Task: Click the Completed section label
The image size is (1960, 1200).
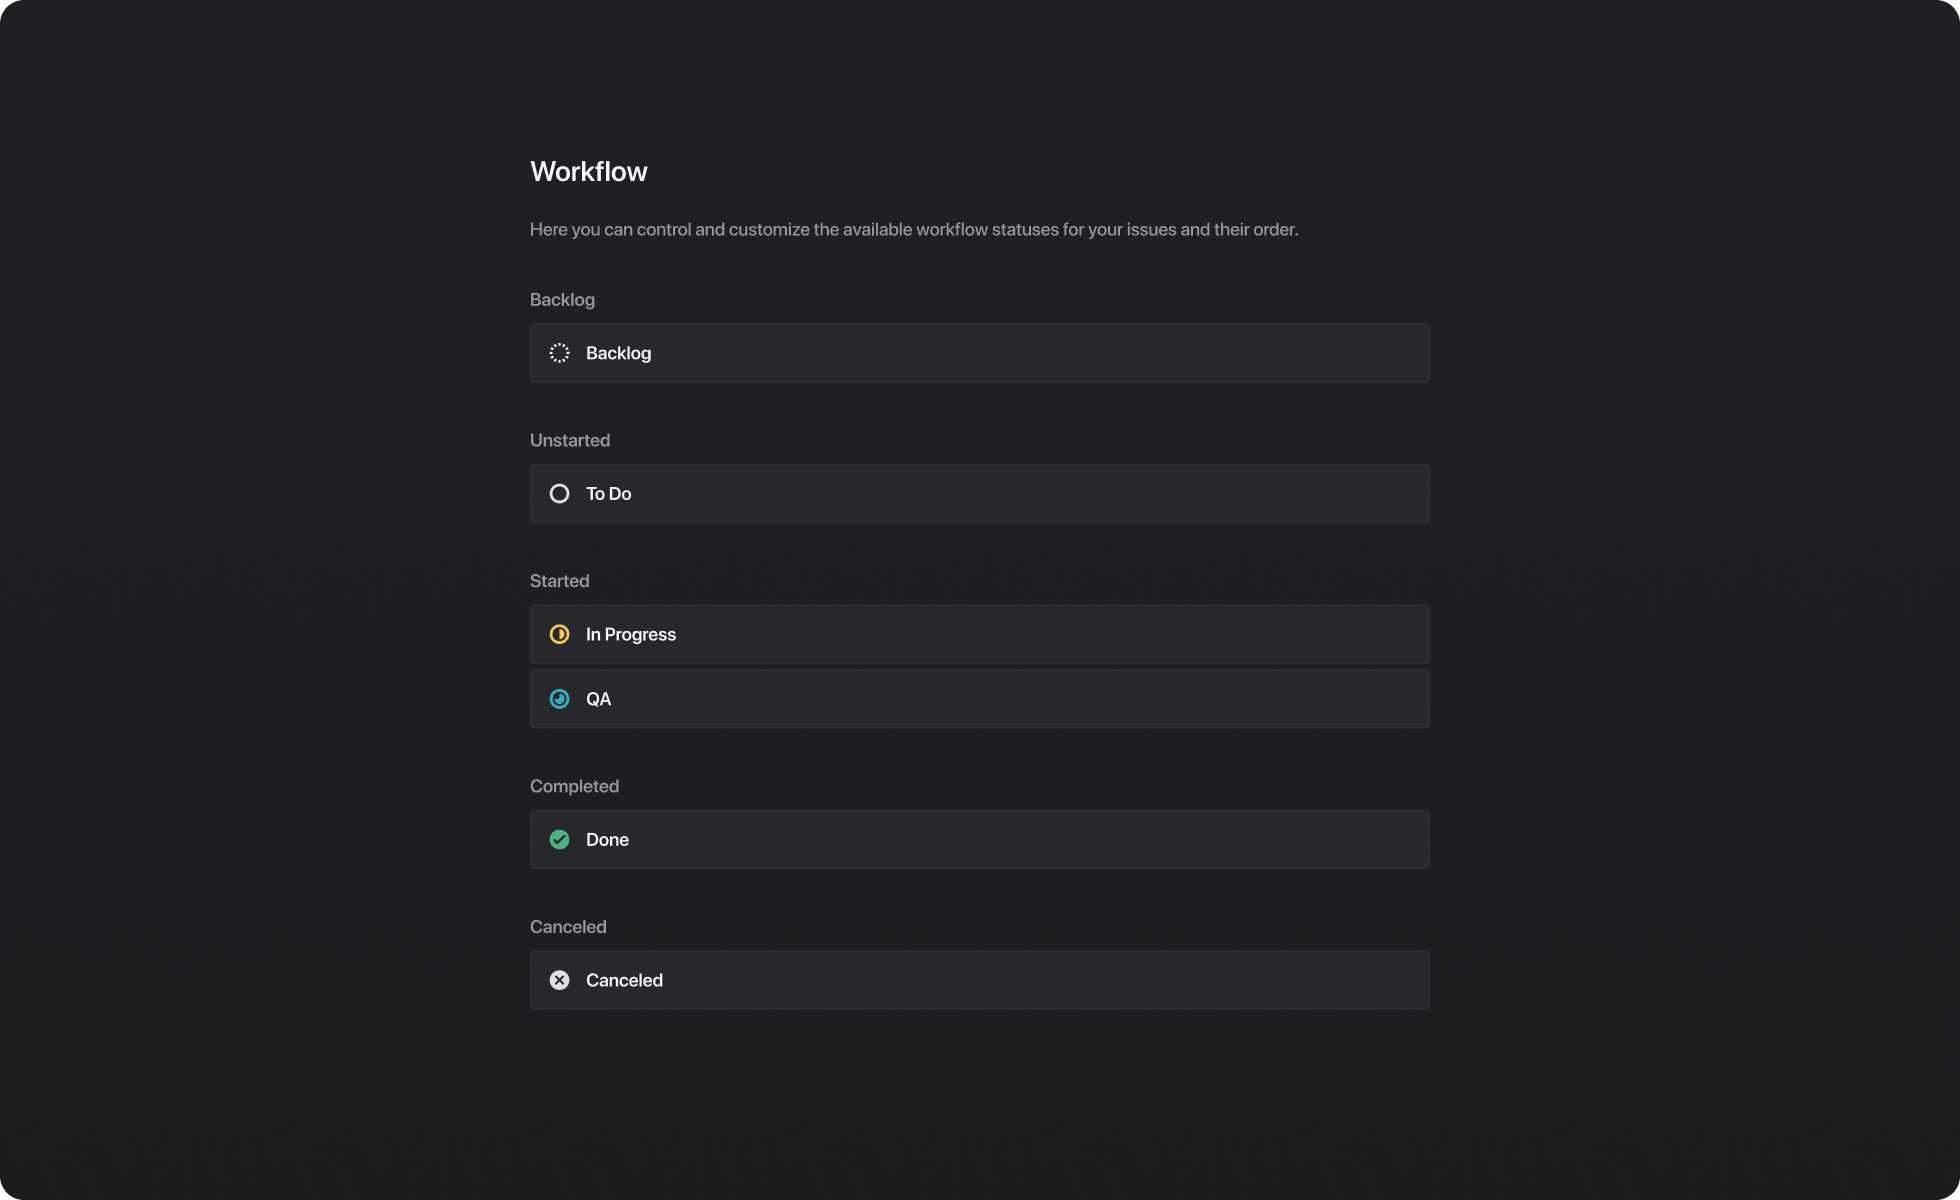Action: (x=574, y=786)
